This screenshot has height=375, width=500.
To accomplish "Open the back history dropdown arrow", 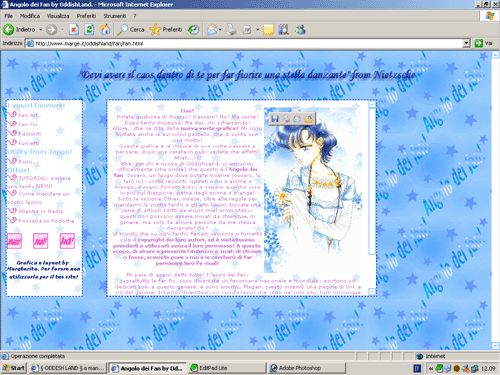I will click(40, 30).
